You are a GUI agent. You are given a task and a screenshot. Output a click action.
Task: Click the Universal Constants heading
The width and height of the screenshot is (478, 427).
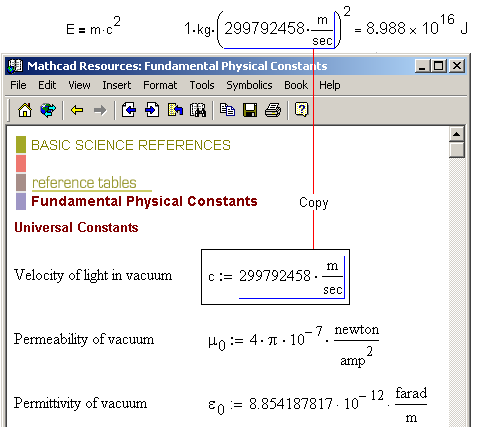pyautogui.click(x=76, y=227)
